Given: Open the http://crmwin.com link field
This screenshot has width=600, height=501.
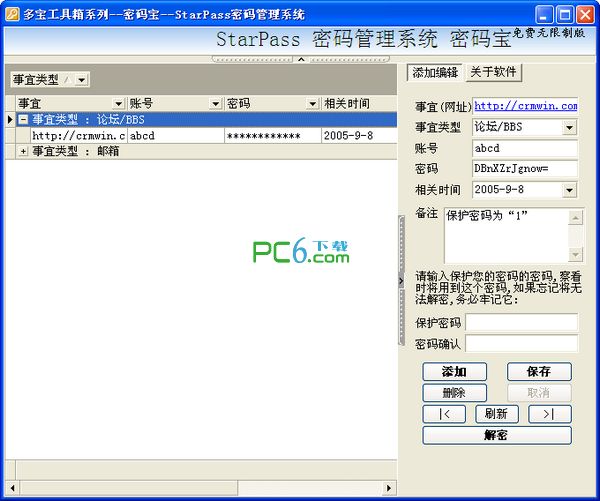Looking at the screenshot, I should coord(525,106).
